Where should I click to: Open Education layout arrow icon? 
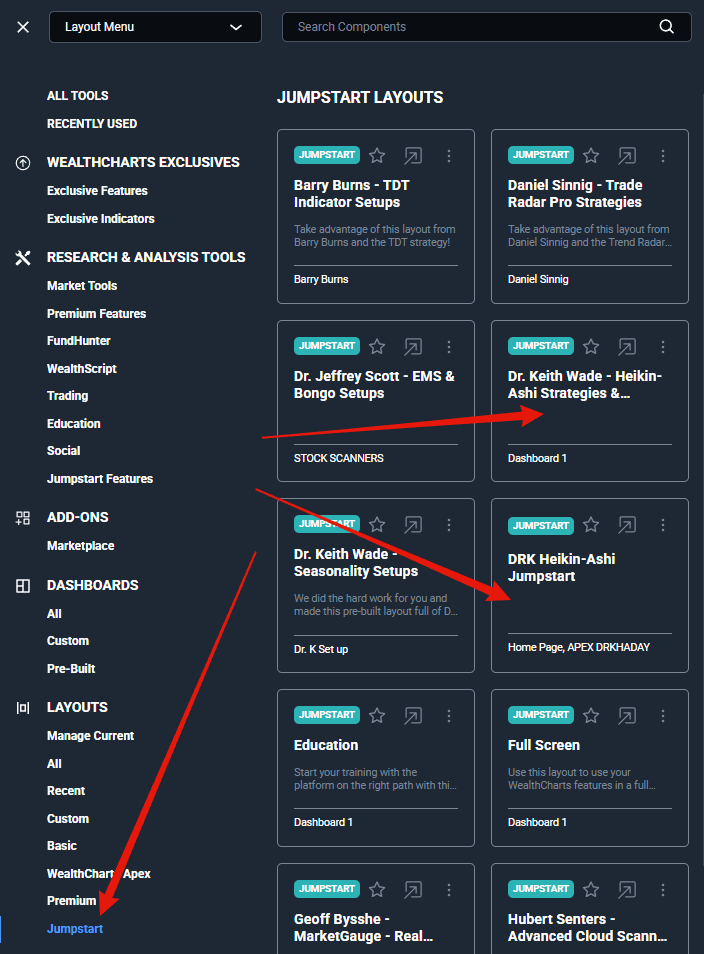pos(413,716)
